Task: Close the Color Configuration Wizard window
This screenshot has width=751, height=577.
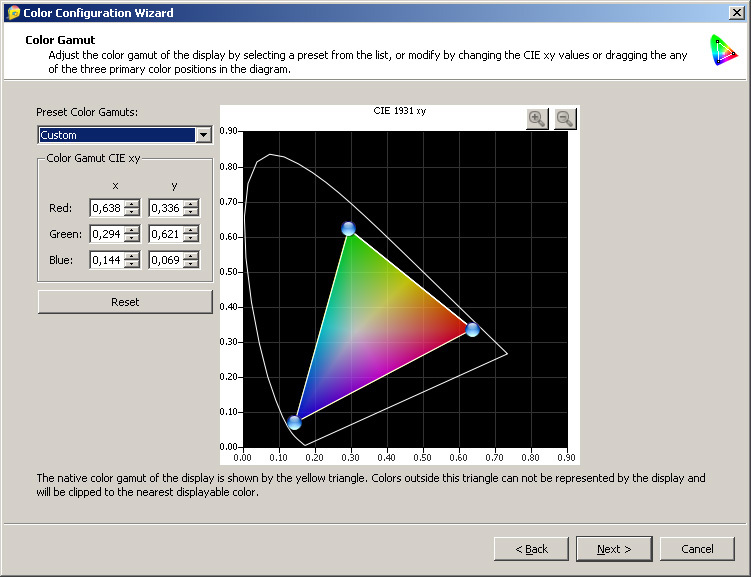Action: (736, 13)
